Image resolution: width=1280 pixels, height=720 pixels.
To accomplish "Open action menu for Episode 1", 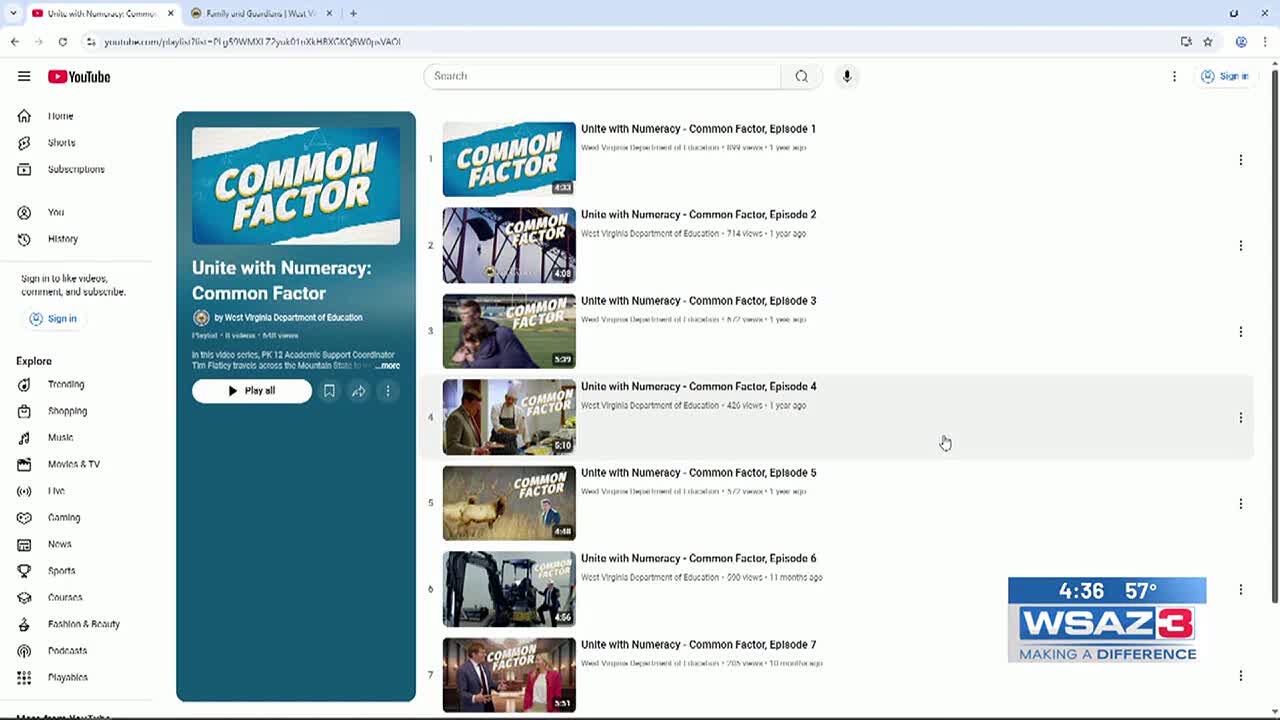I will (1240, 160).
